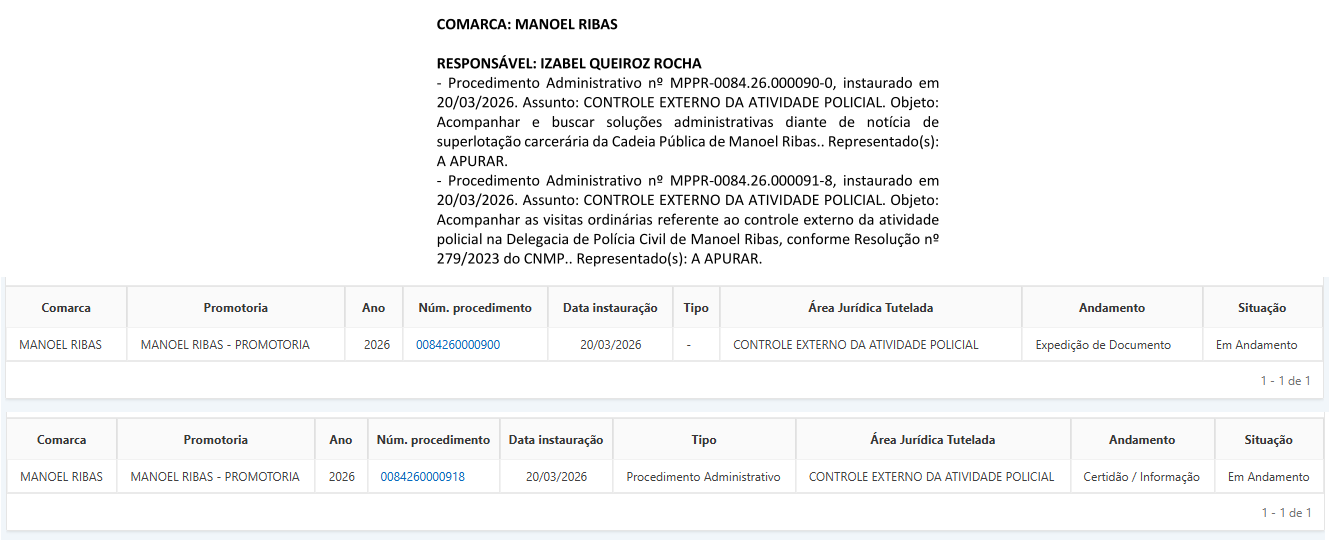Click the RESPONSÁVEL: IZABEL QUEIROZ ROCHA line
The height and width of the screenshot is (549, 1329).
(569, 63)
